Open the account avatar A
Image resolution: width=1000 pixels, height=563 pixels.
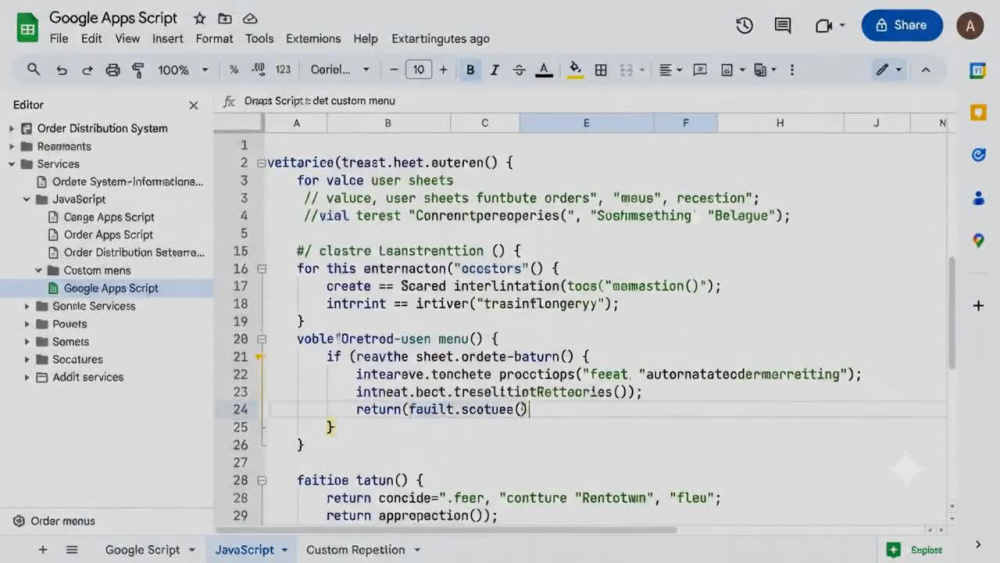point(969,26)
